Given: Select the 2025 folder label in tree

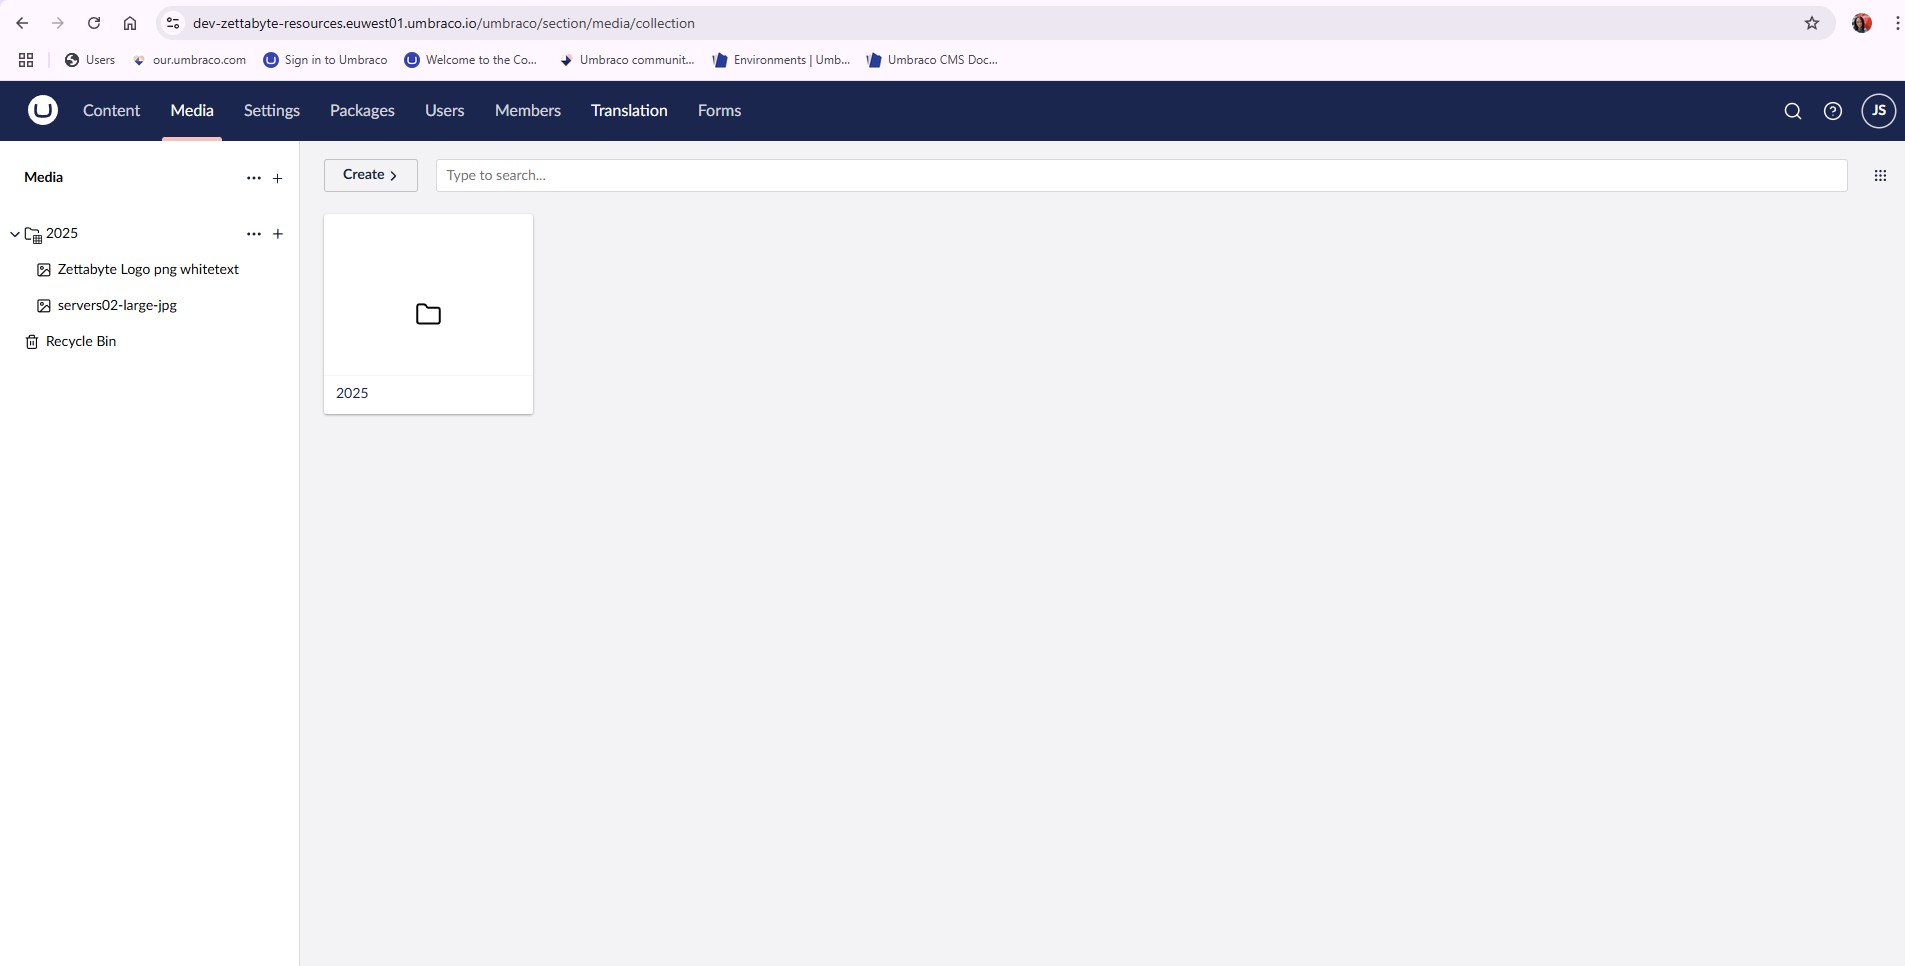Looking at the screenshot, I should click(x=62, y=234).
